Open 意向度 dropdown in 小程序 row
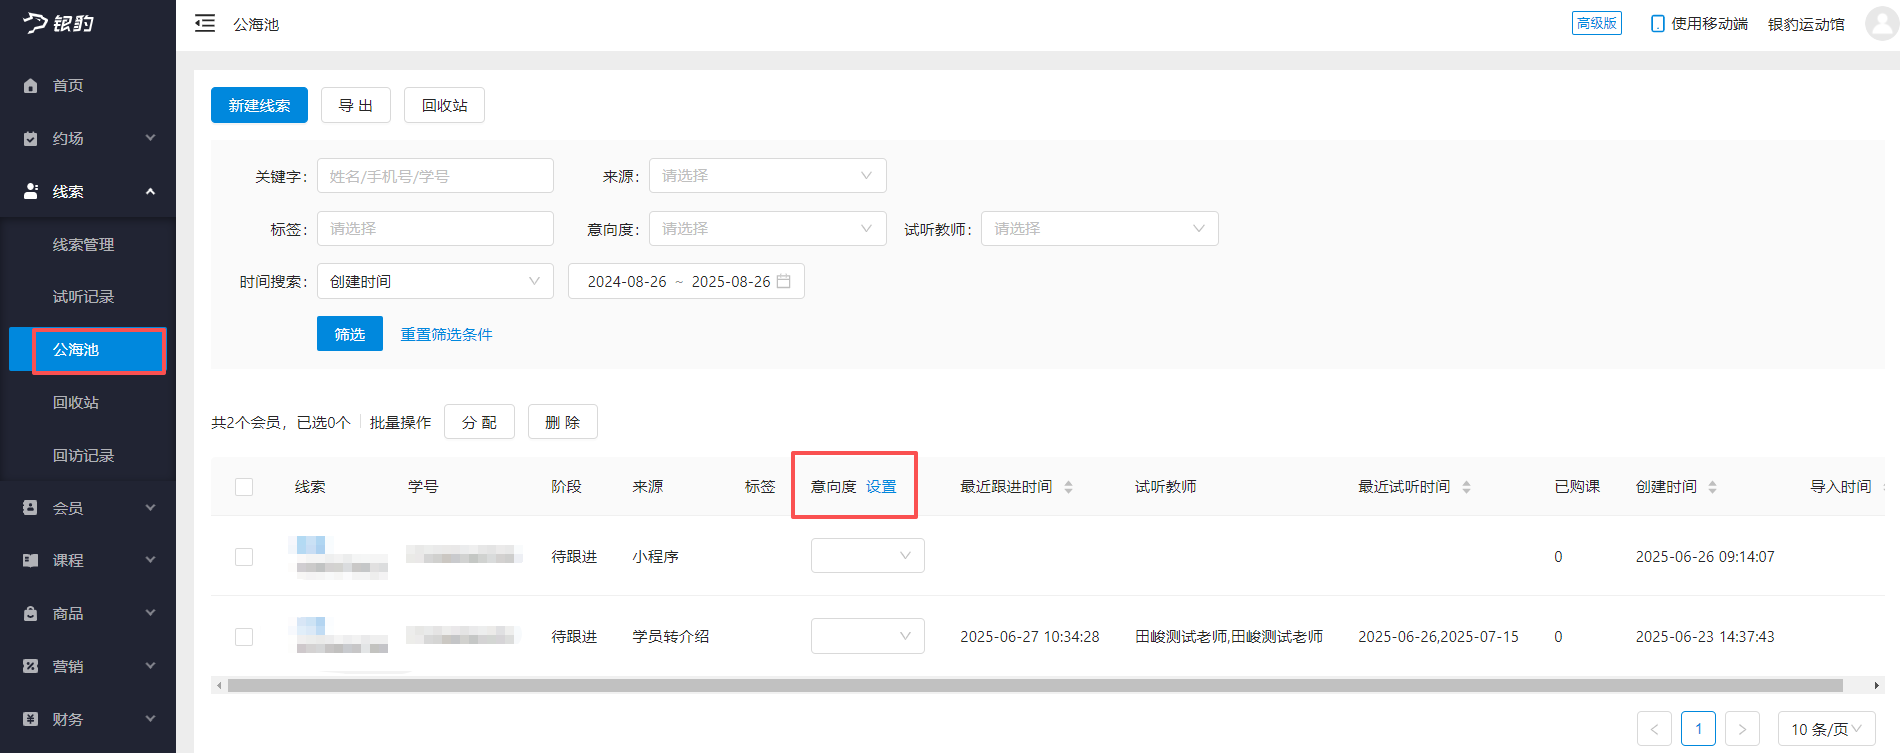1900x753 pixels. tap(868, 556)
